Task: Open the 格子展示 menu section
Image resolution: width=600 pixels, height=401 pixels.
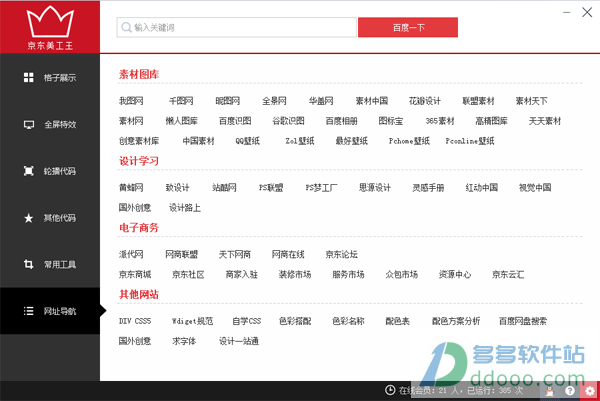Action: (x=50, y=78)
